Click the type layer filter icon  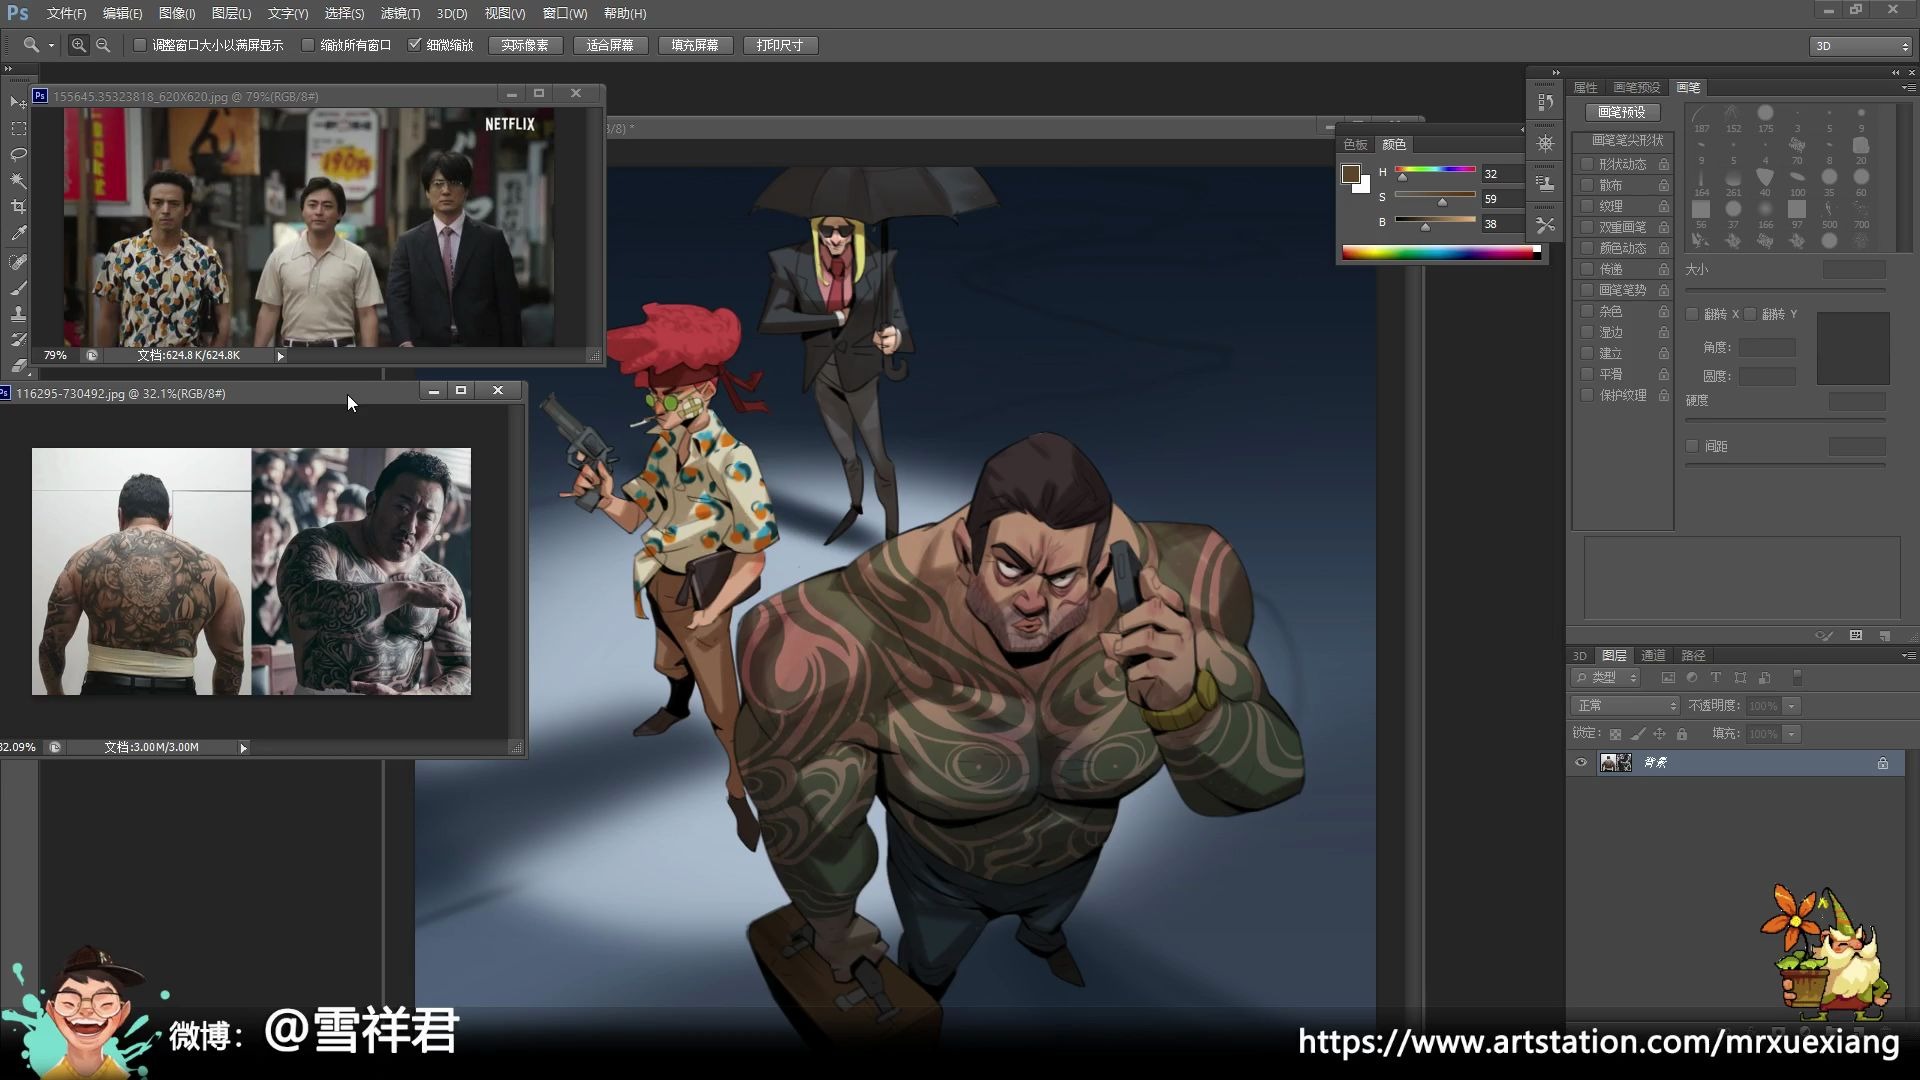1716,678
